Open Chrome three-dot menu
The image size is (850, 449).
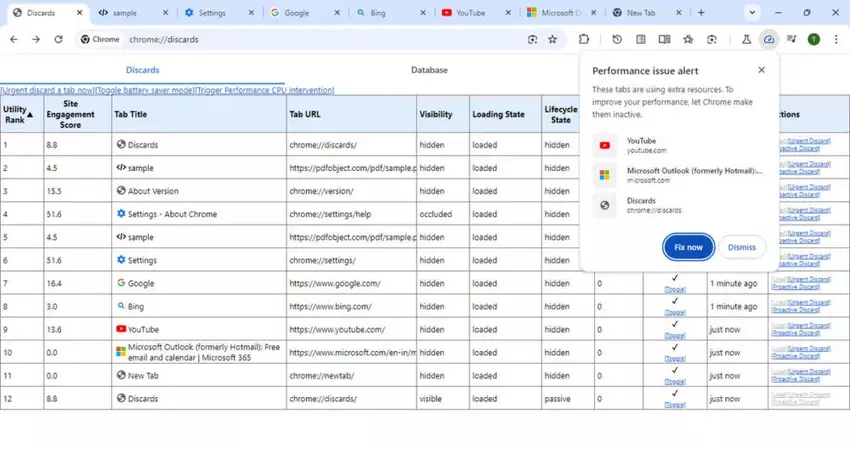coord(834,39)
